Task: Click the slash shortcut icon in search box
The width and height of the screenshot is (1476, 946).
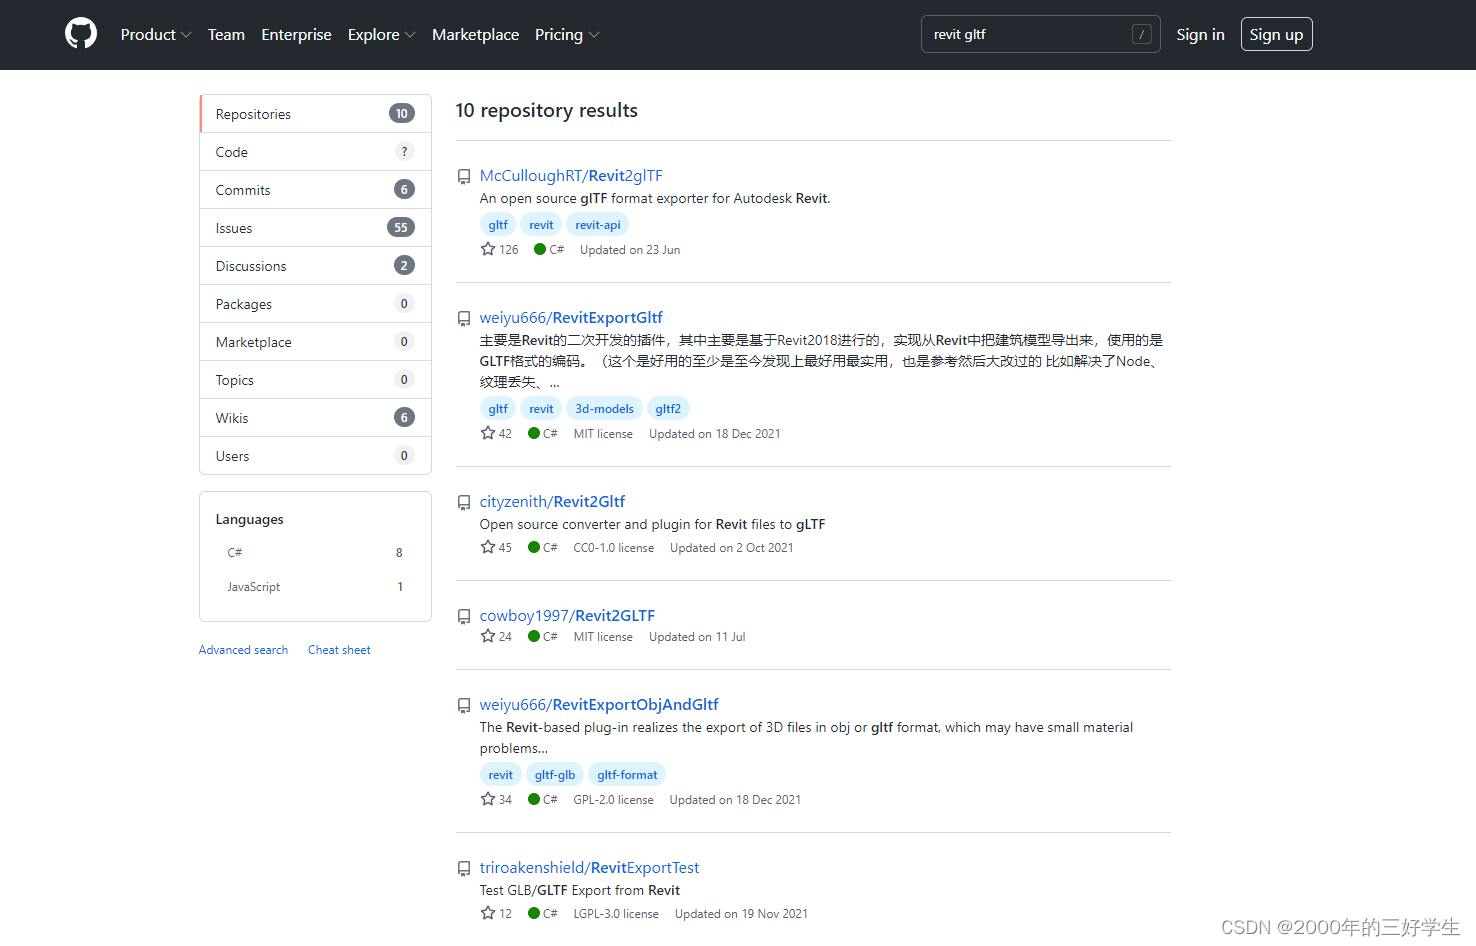Action: coord(1141,34)
